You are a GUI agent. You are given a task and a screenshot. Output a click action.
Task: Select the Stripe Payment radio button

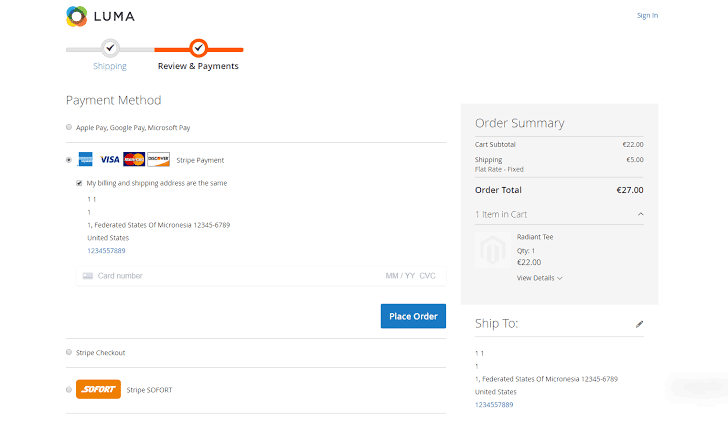[69, 160]
